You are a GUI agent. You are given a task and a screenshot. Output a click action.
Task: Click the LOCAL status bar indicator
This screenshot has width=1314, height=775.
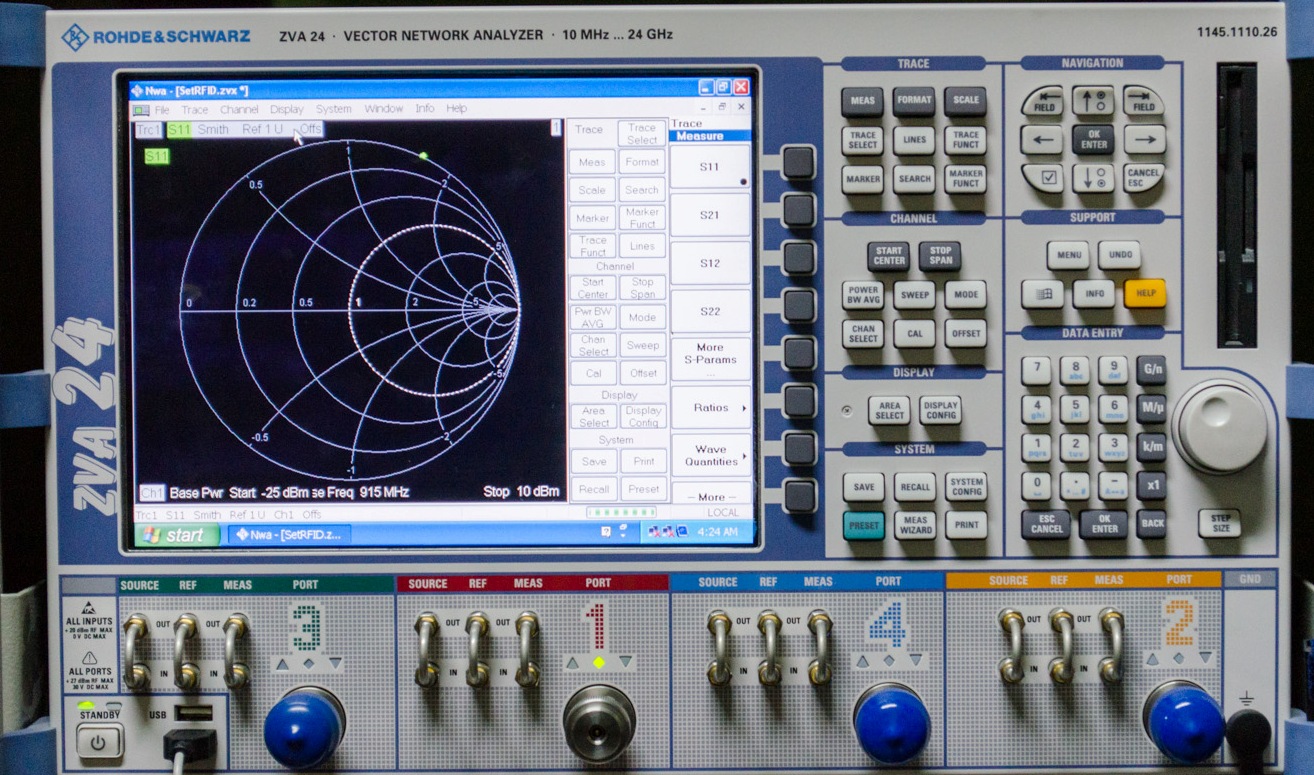coord(722,512)
